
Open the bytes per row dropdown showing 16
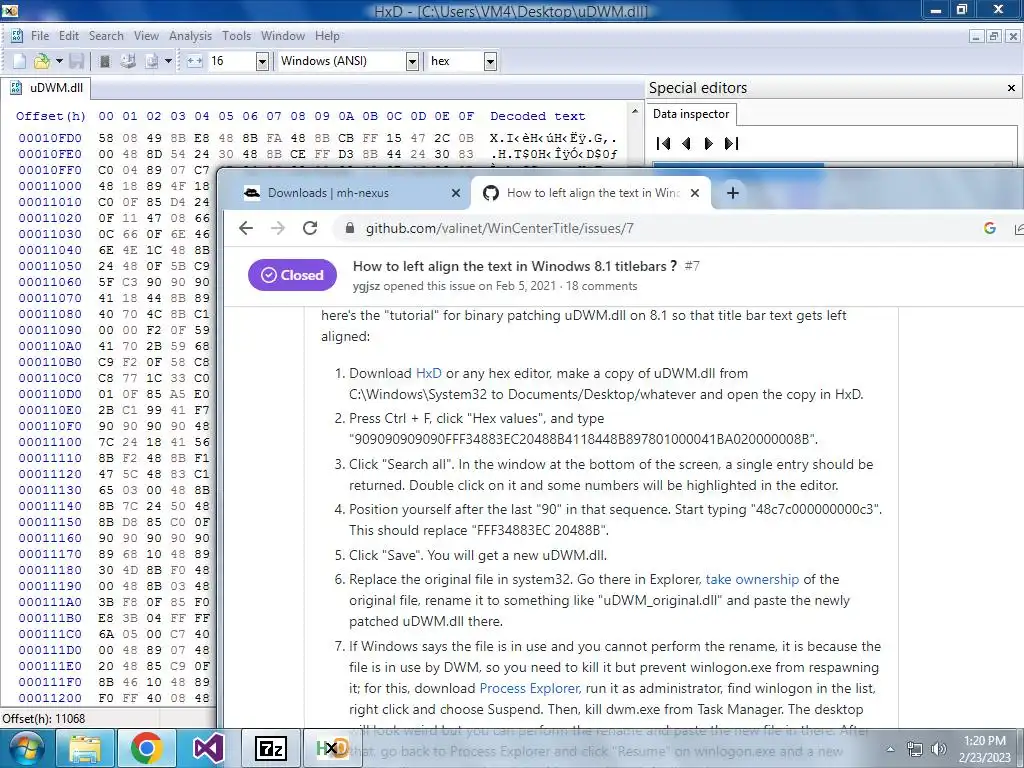tap(262, 61)
